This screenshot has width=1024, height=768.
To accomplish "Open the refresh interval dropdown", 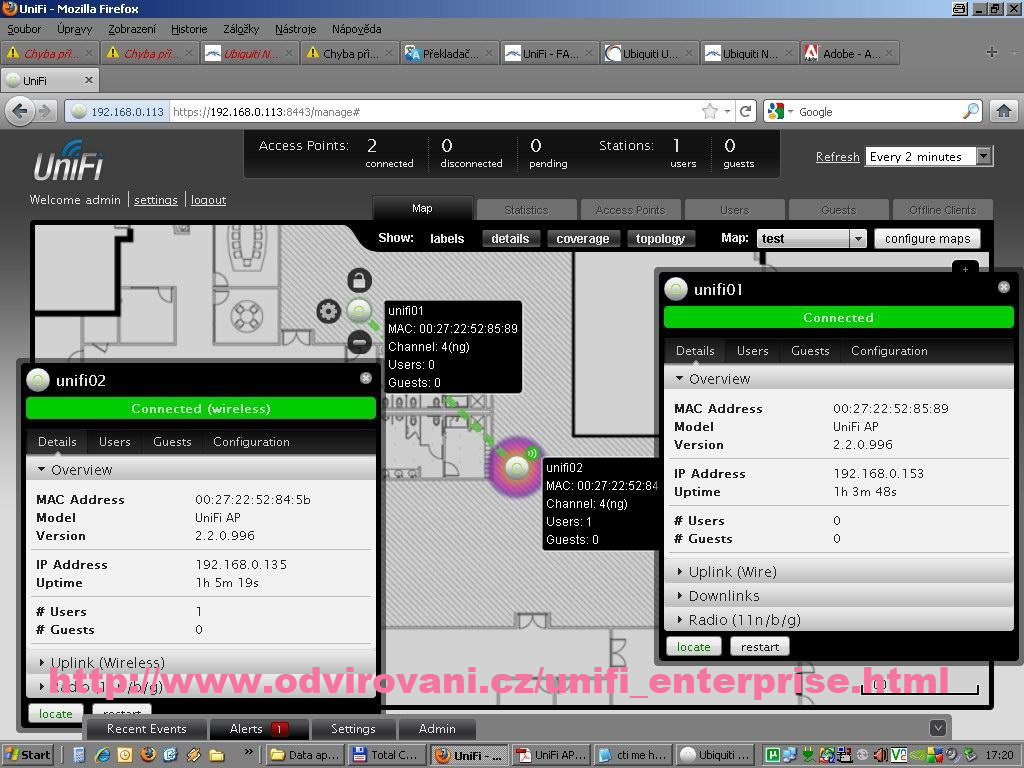I will click(929, 157).
